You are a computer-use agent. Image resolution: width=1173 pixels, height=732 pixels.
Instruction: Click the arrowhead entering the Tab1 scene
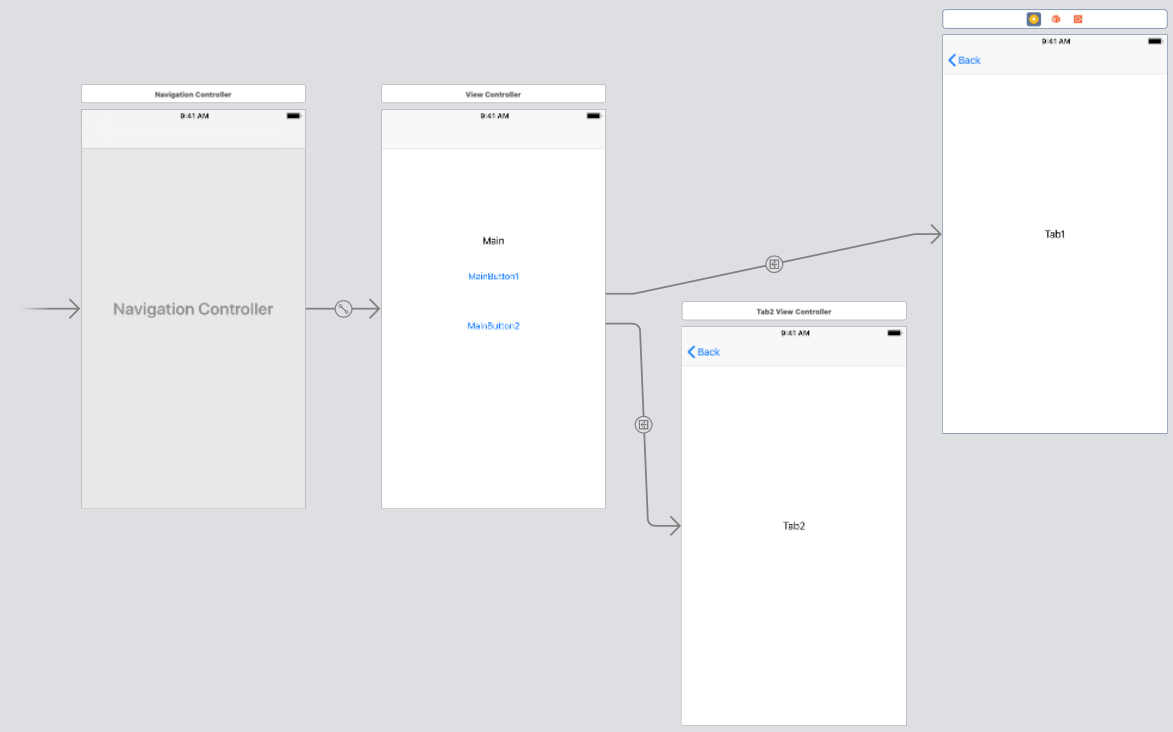point(935,234)
